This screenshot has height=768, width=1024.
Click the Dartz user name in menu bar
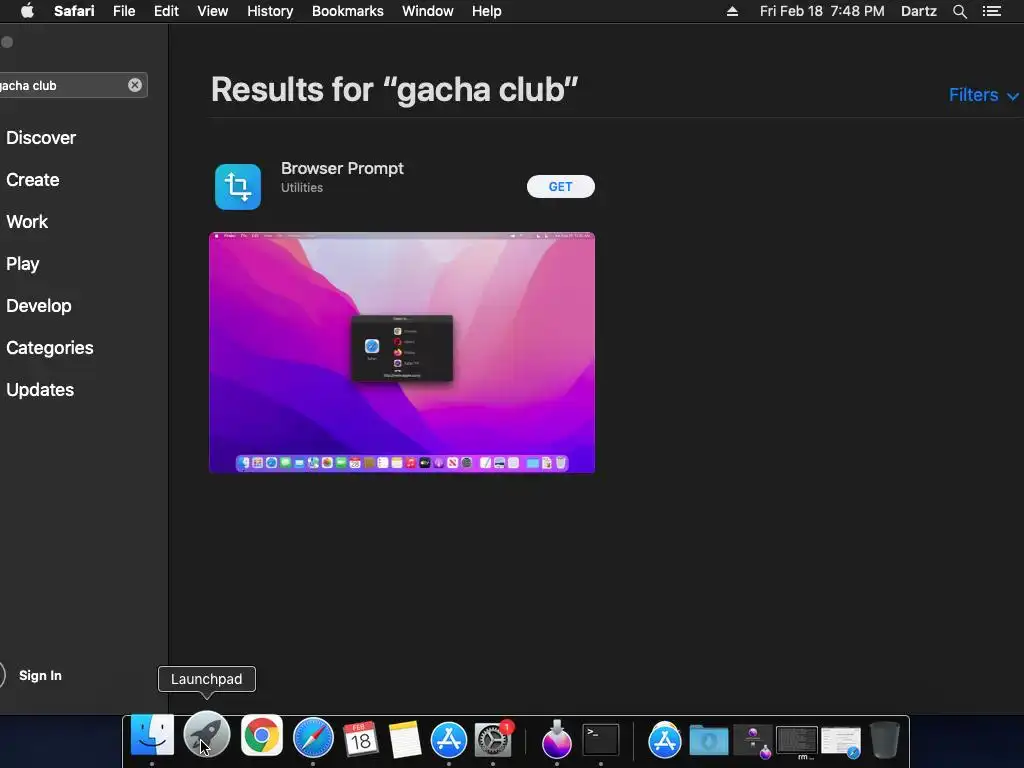[x=918, y=11]
